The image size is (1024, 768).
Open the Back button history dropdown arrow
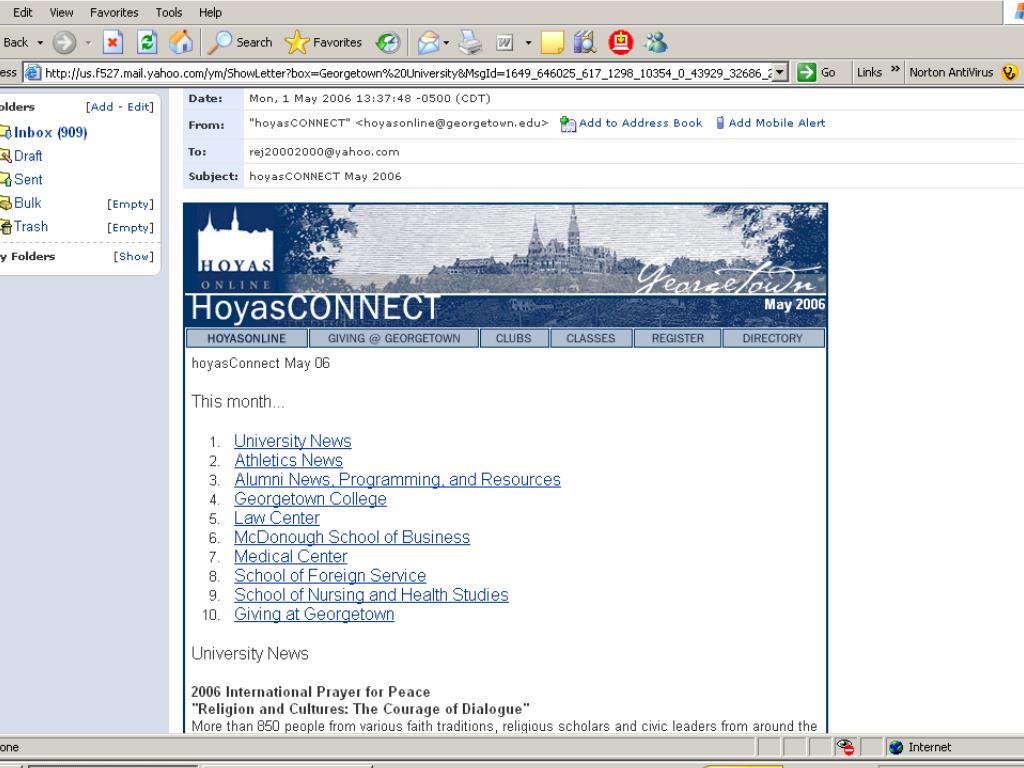pyautogui.click(x=40, y=43)
